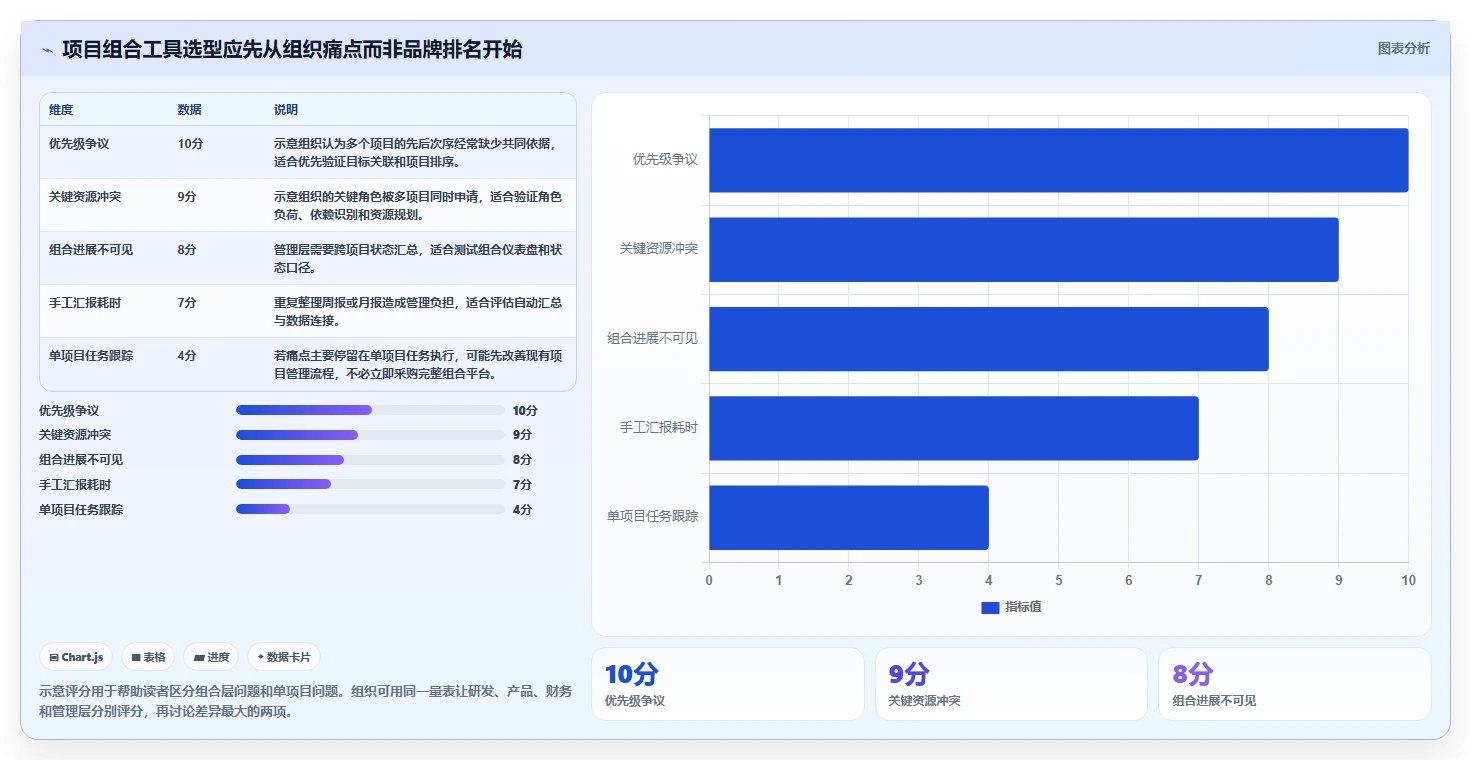1471x760 pixels.
Task: Toggle the 指标值 legend label
Action: (x=1023, y=607)
